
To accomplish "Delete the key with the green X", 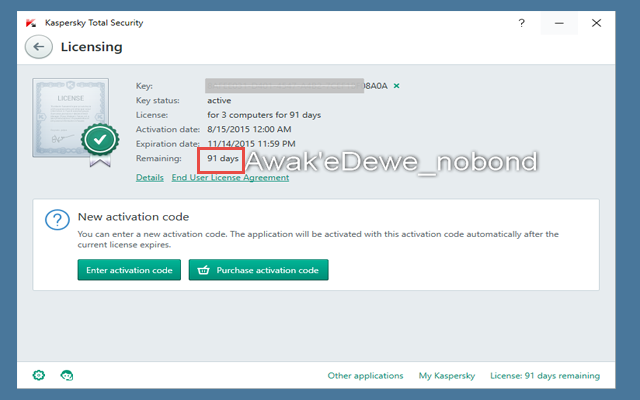I will coord(396,86).
